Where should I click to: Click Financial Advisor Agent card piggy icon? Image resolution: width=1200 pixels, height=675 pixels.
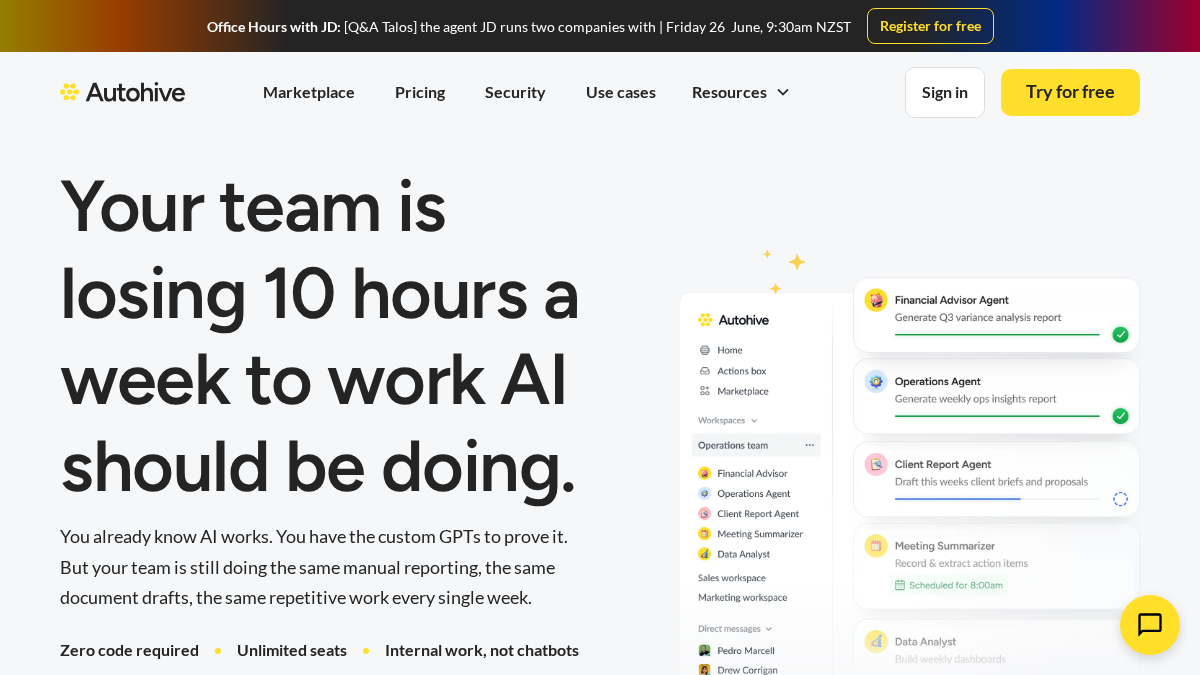876,300
